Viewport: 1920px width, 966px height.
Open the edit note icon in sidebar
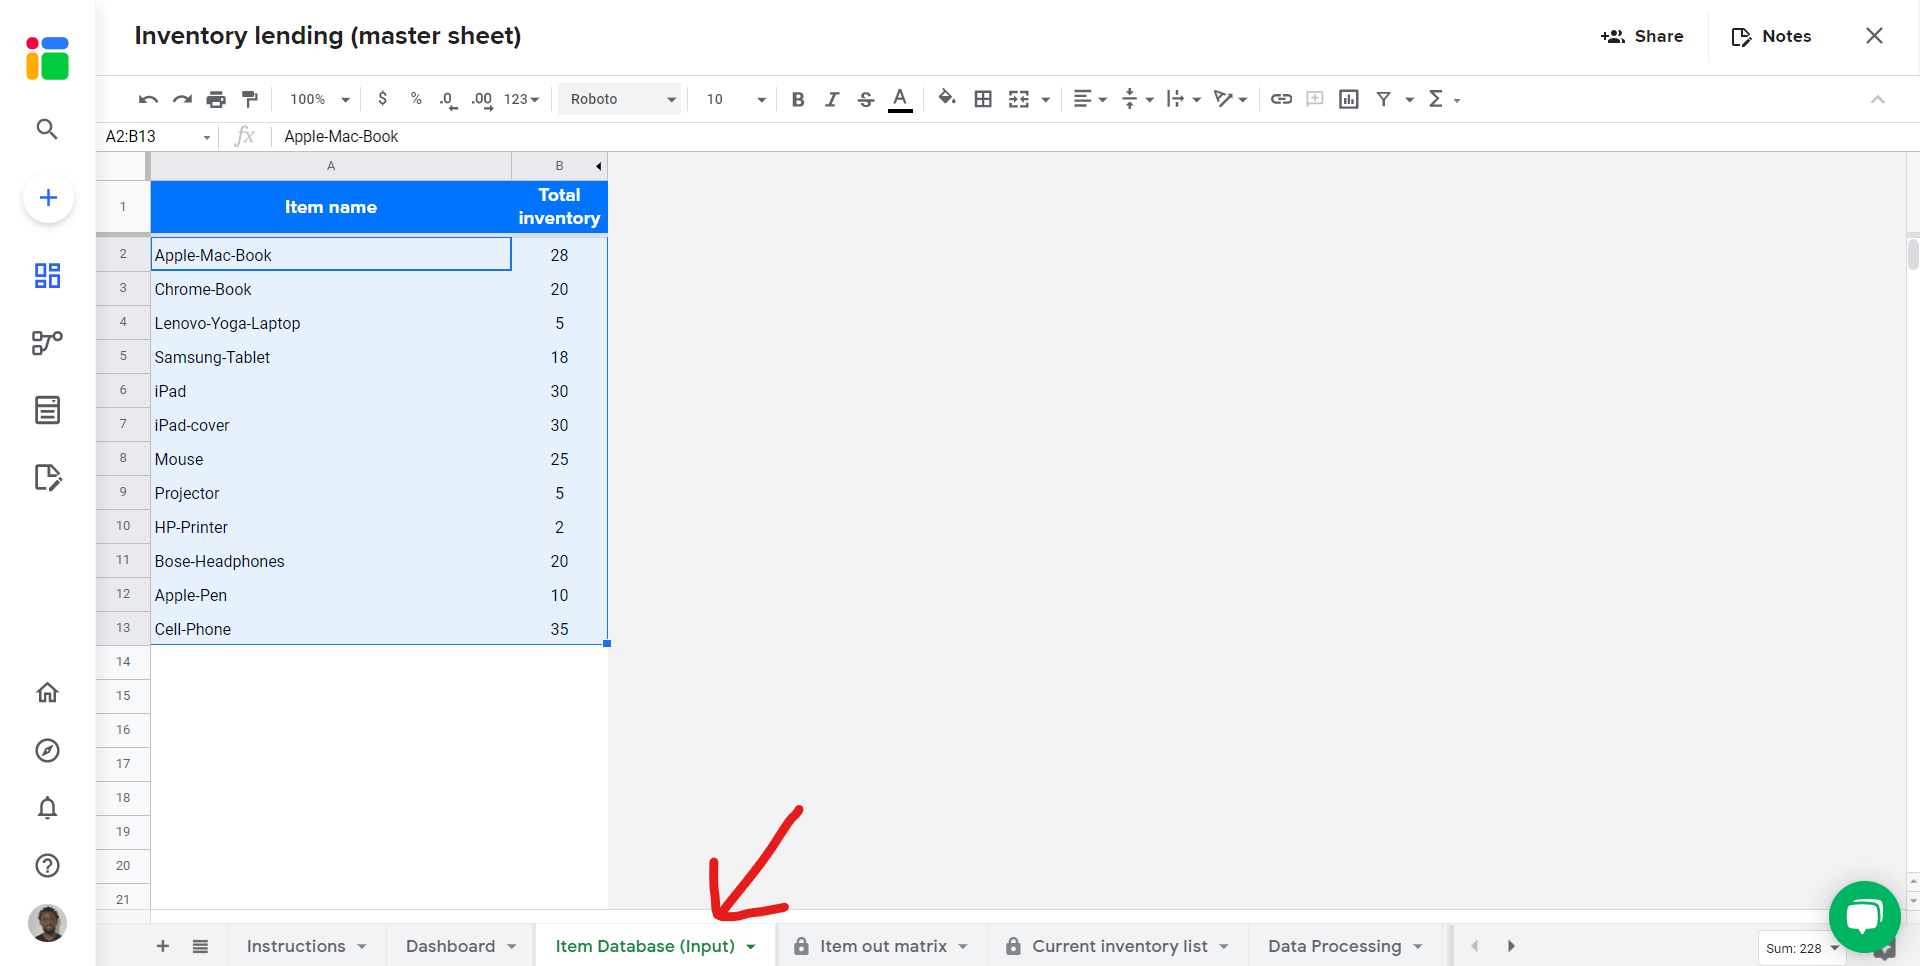click(x=47, y=477)
